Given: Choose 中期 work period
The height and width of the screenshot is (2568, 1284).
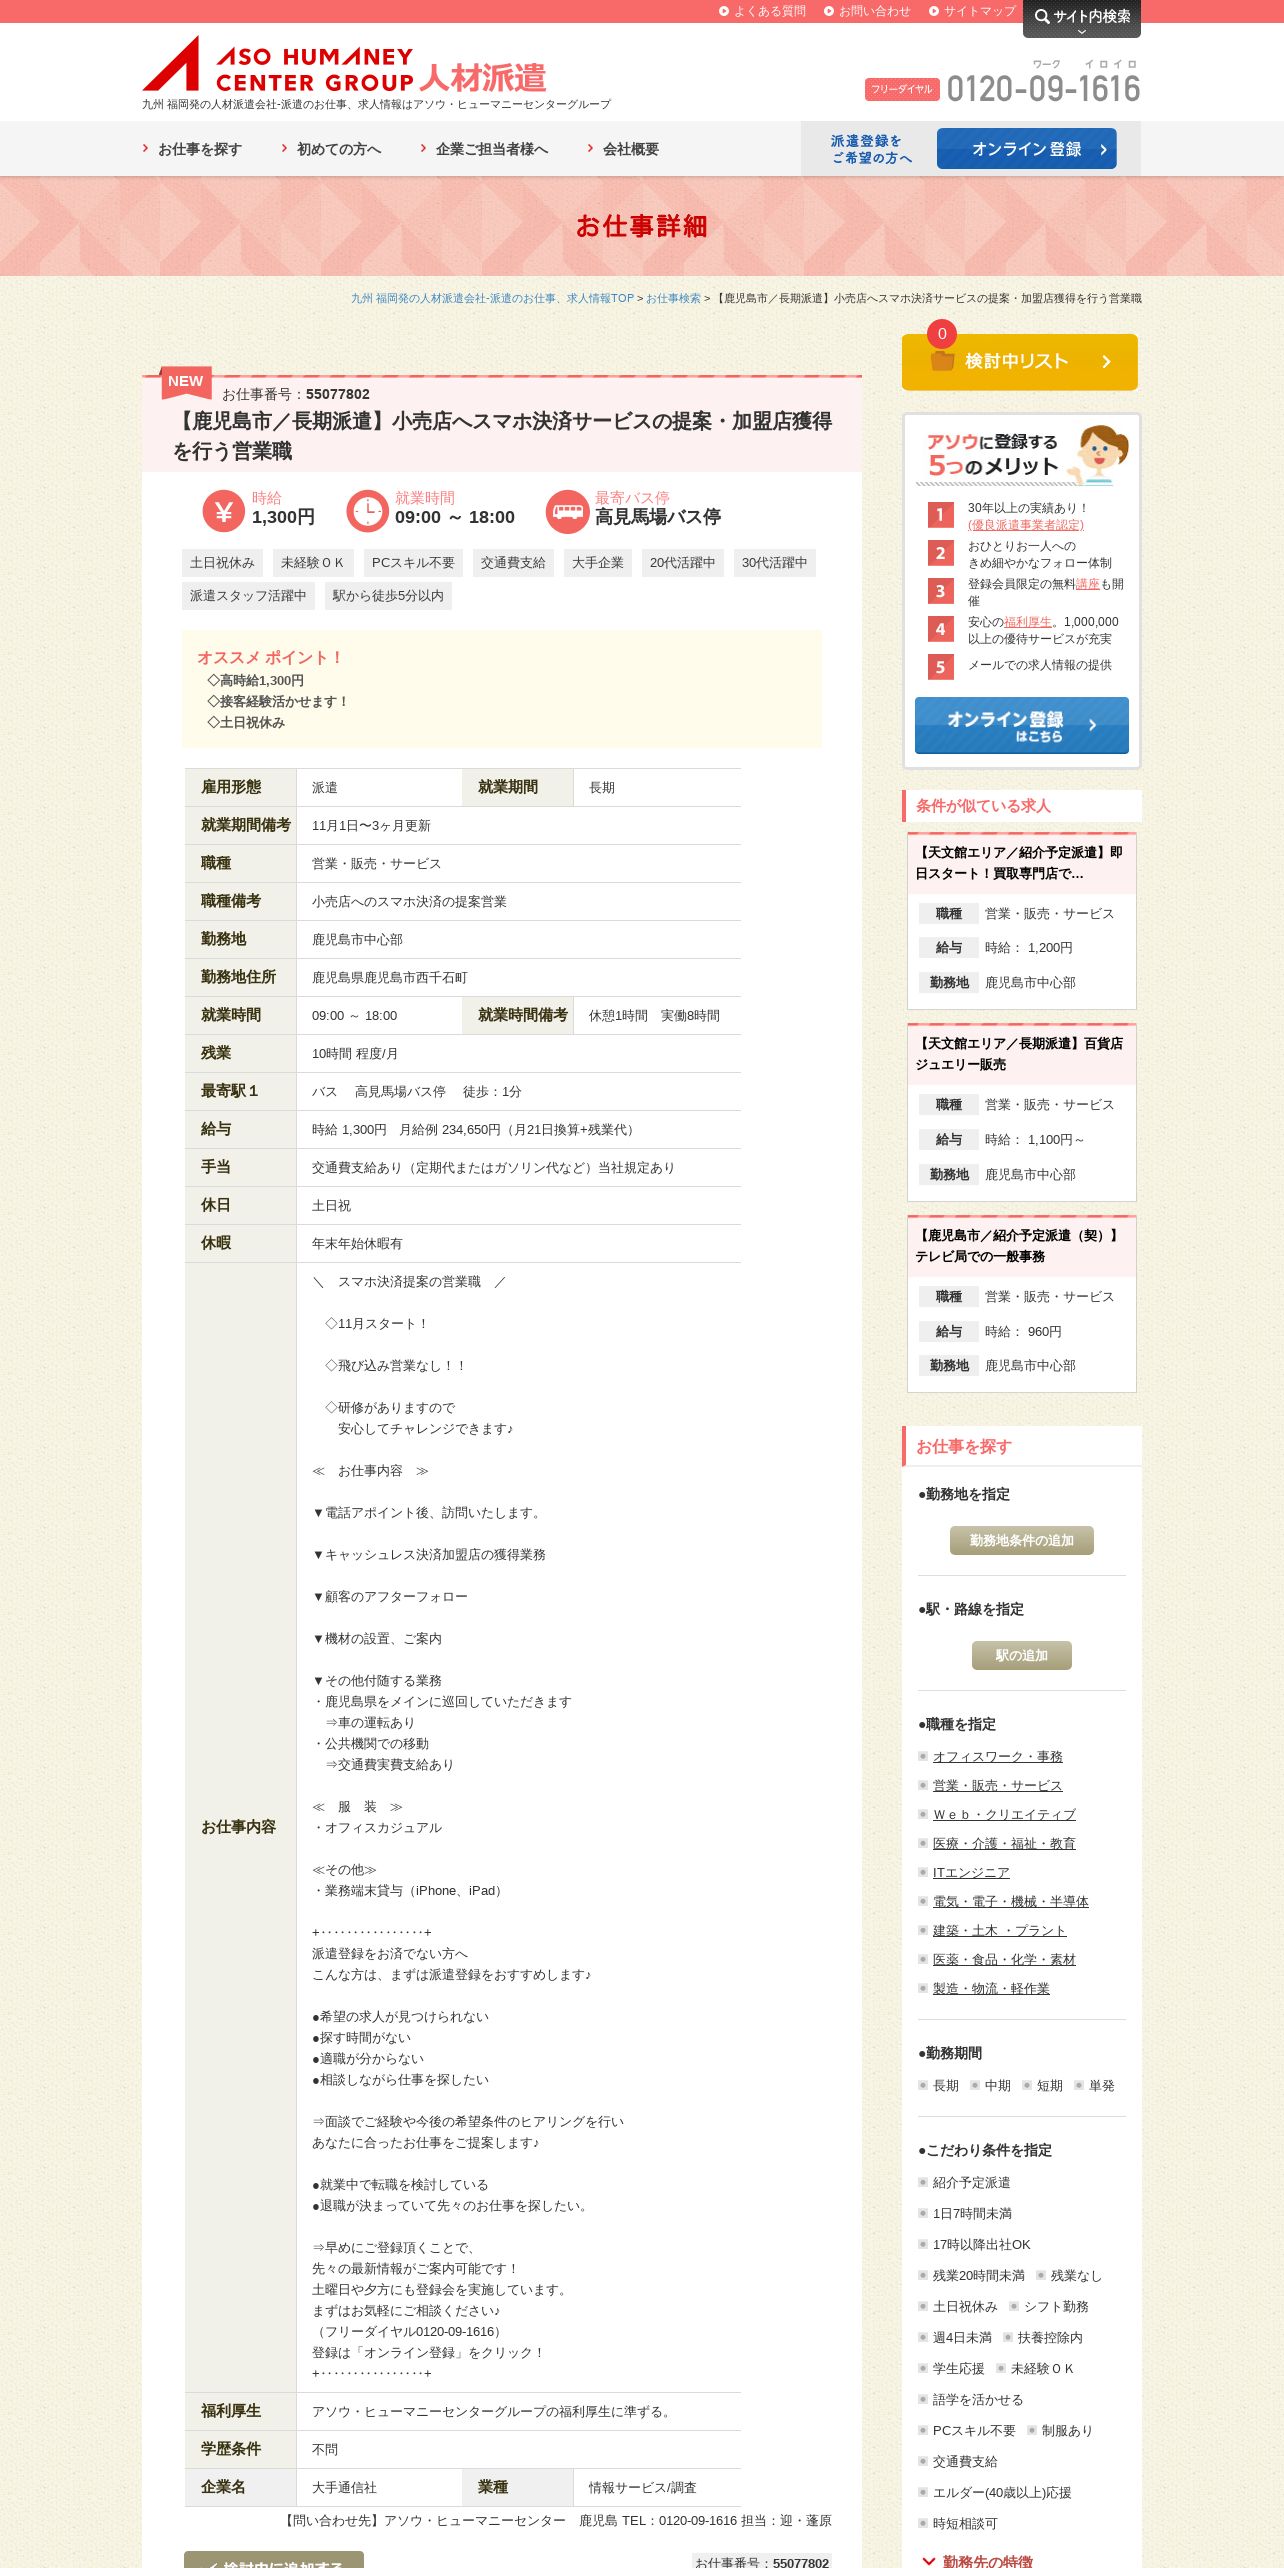Looking at the screenshot, I should click(991, 2085).
